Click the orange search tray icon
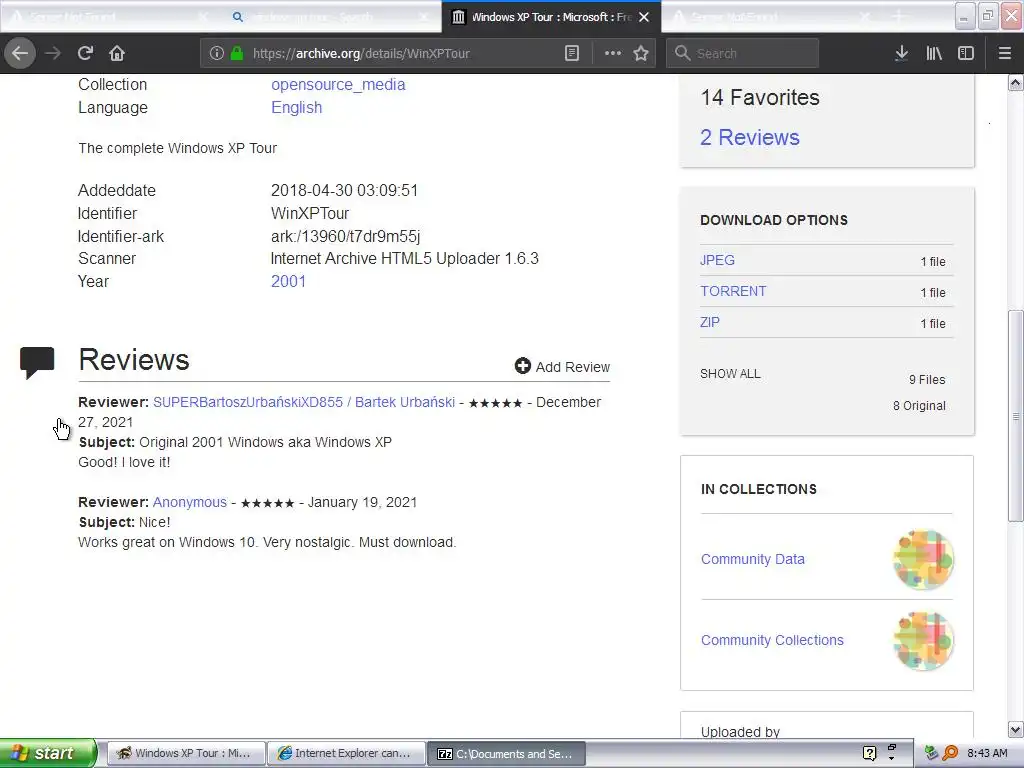 pyautogui.click(x=950, y=753)
